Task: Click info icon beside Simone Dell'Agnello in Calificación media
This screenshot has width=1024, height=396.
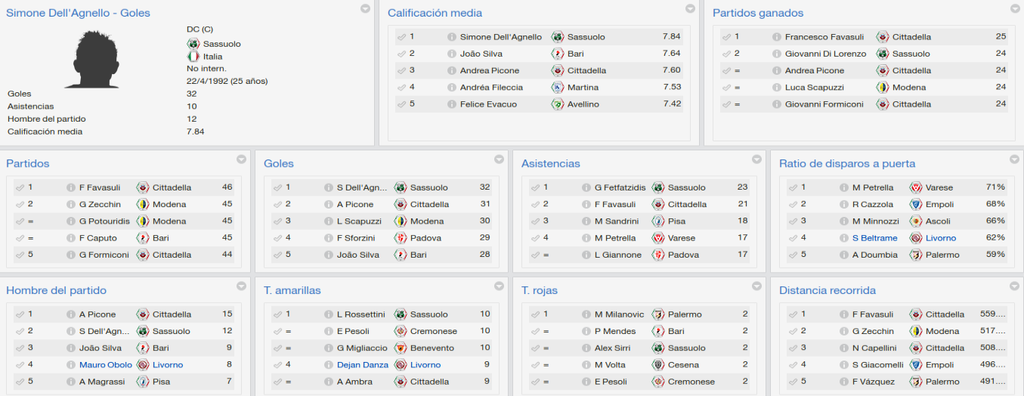Action: (451, 37)
